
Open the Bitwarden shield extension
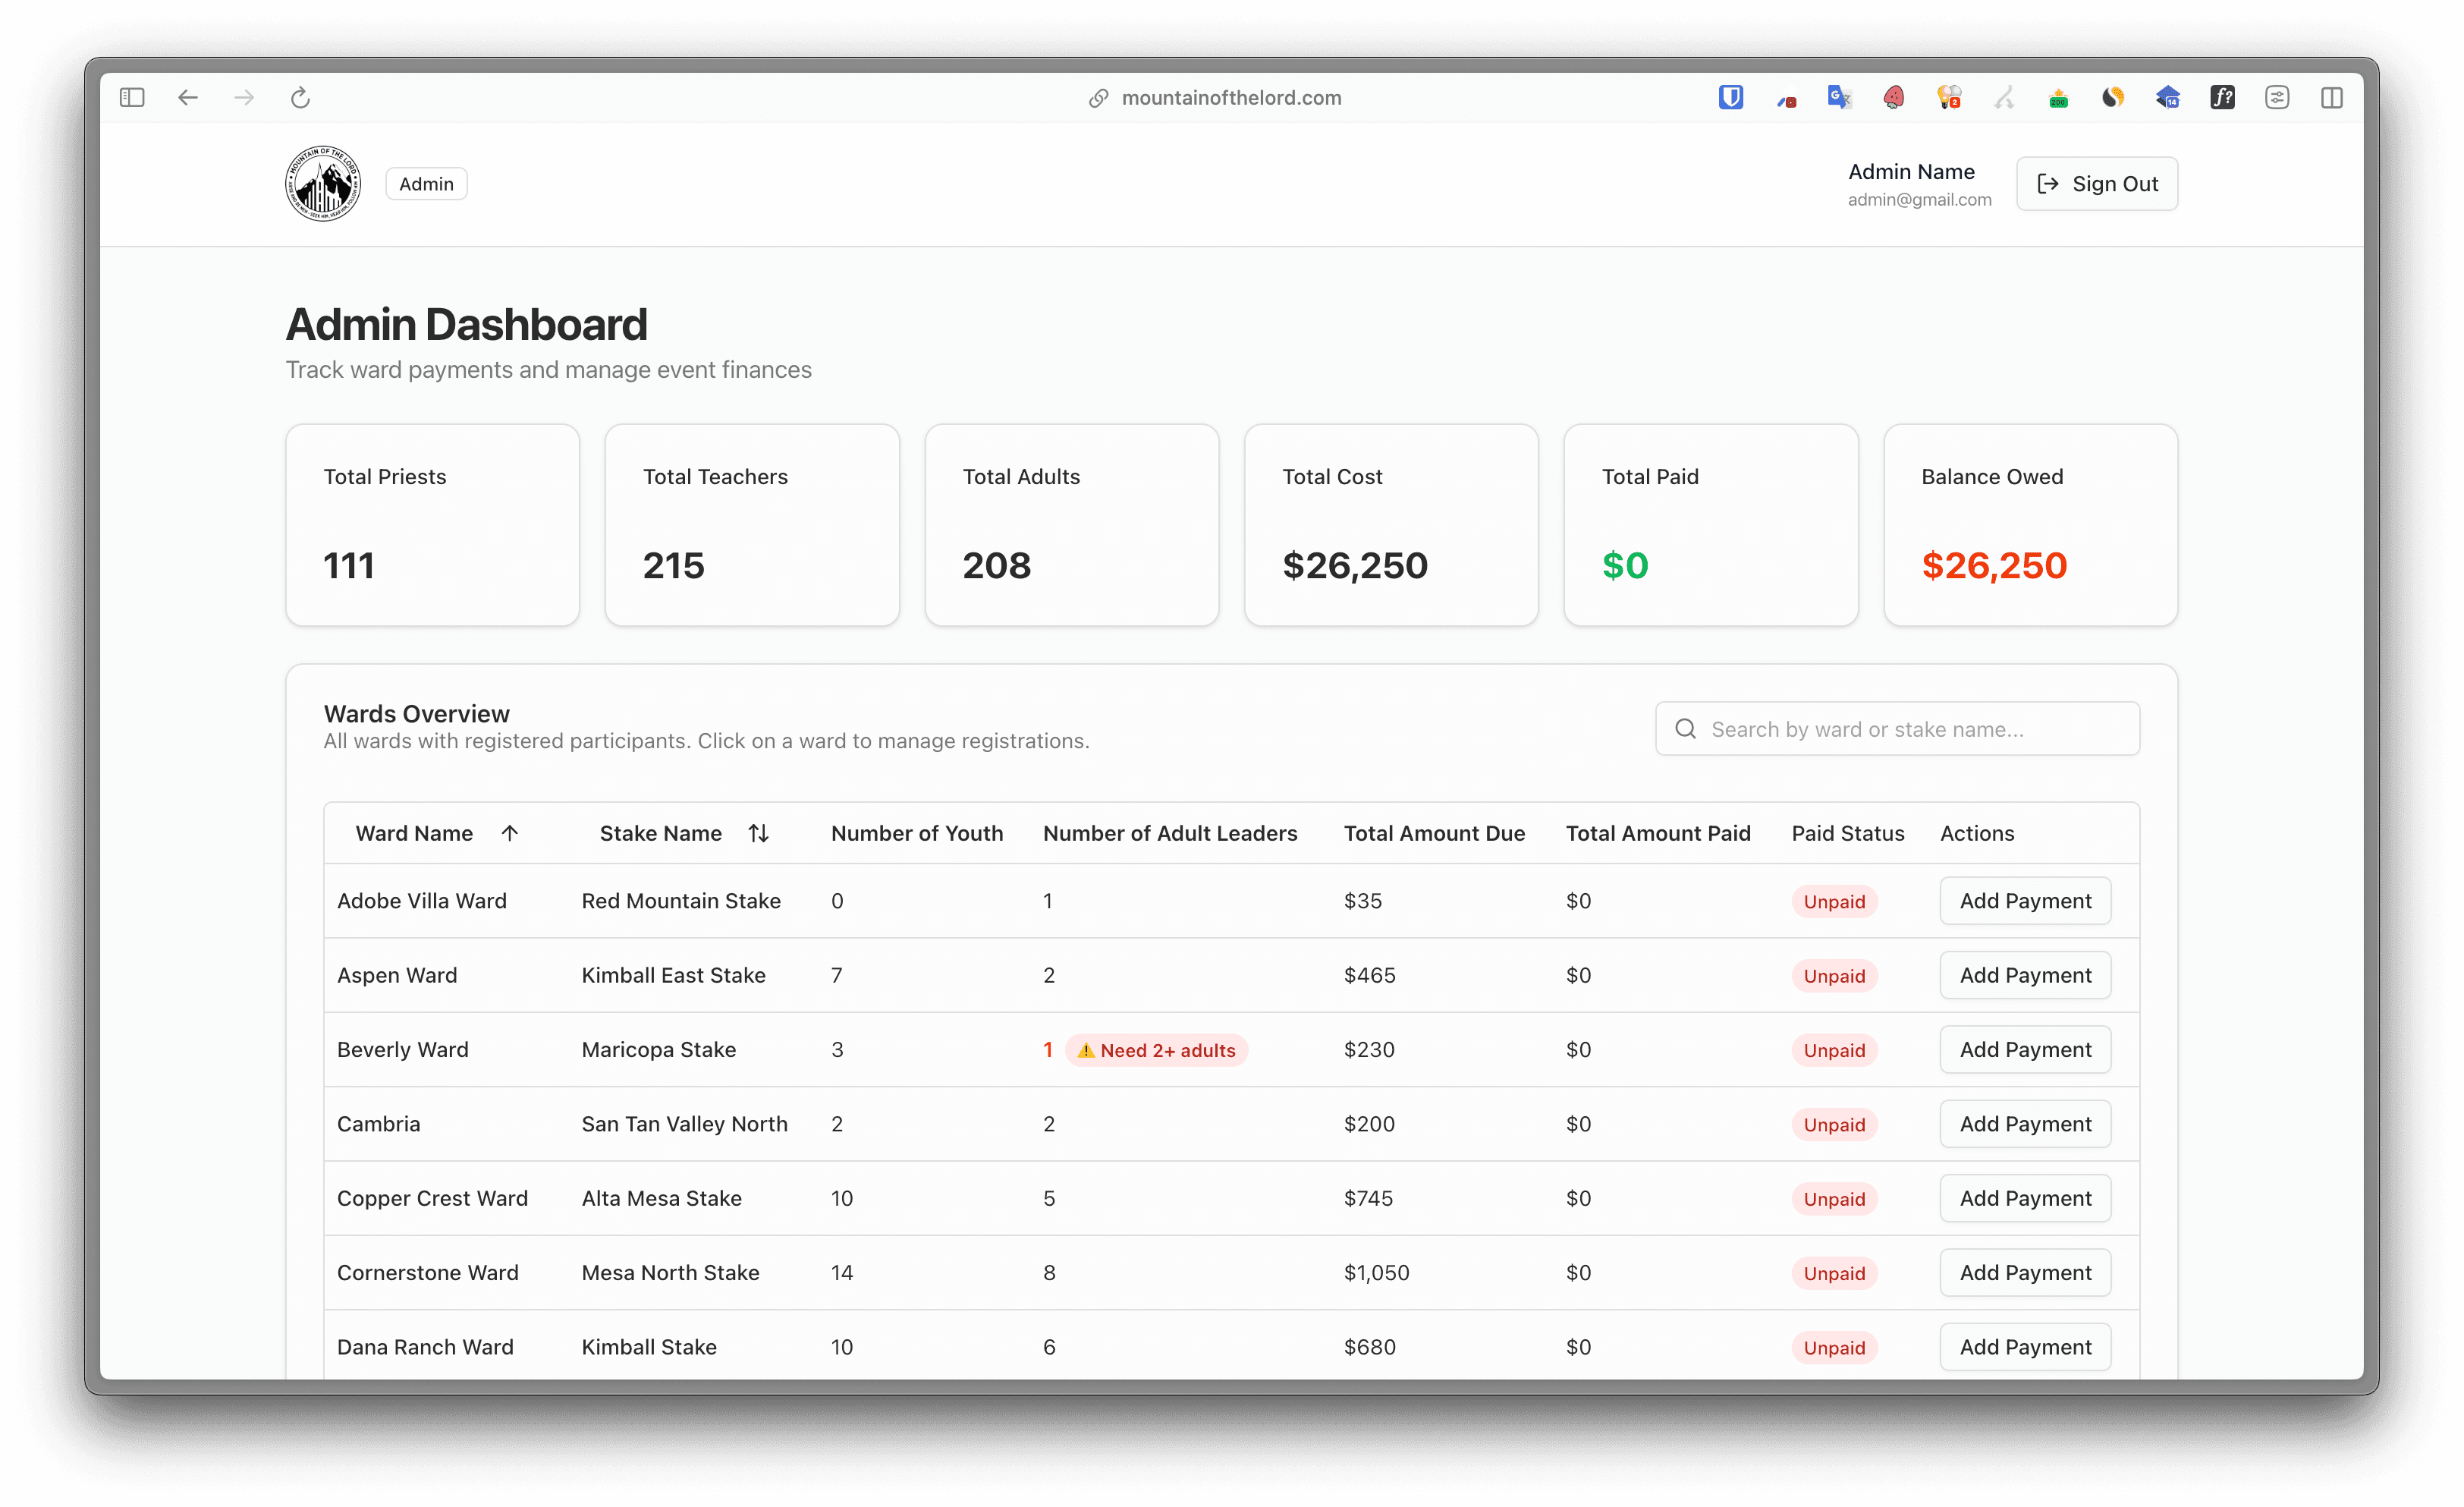click(x=1731, y=97)
